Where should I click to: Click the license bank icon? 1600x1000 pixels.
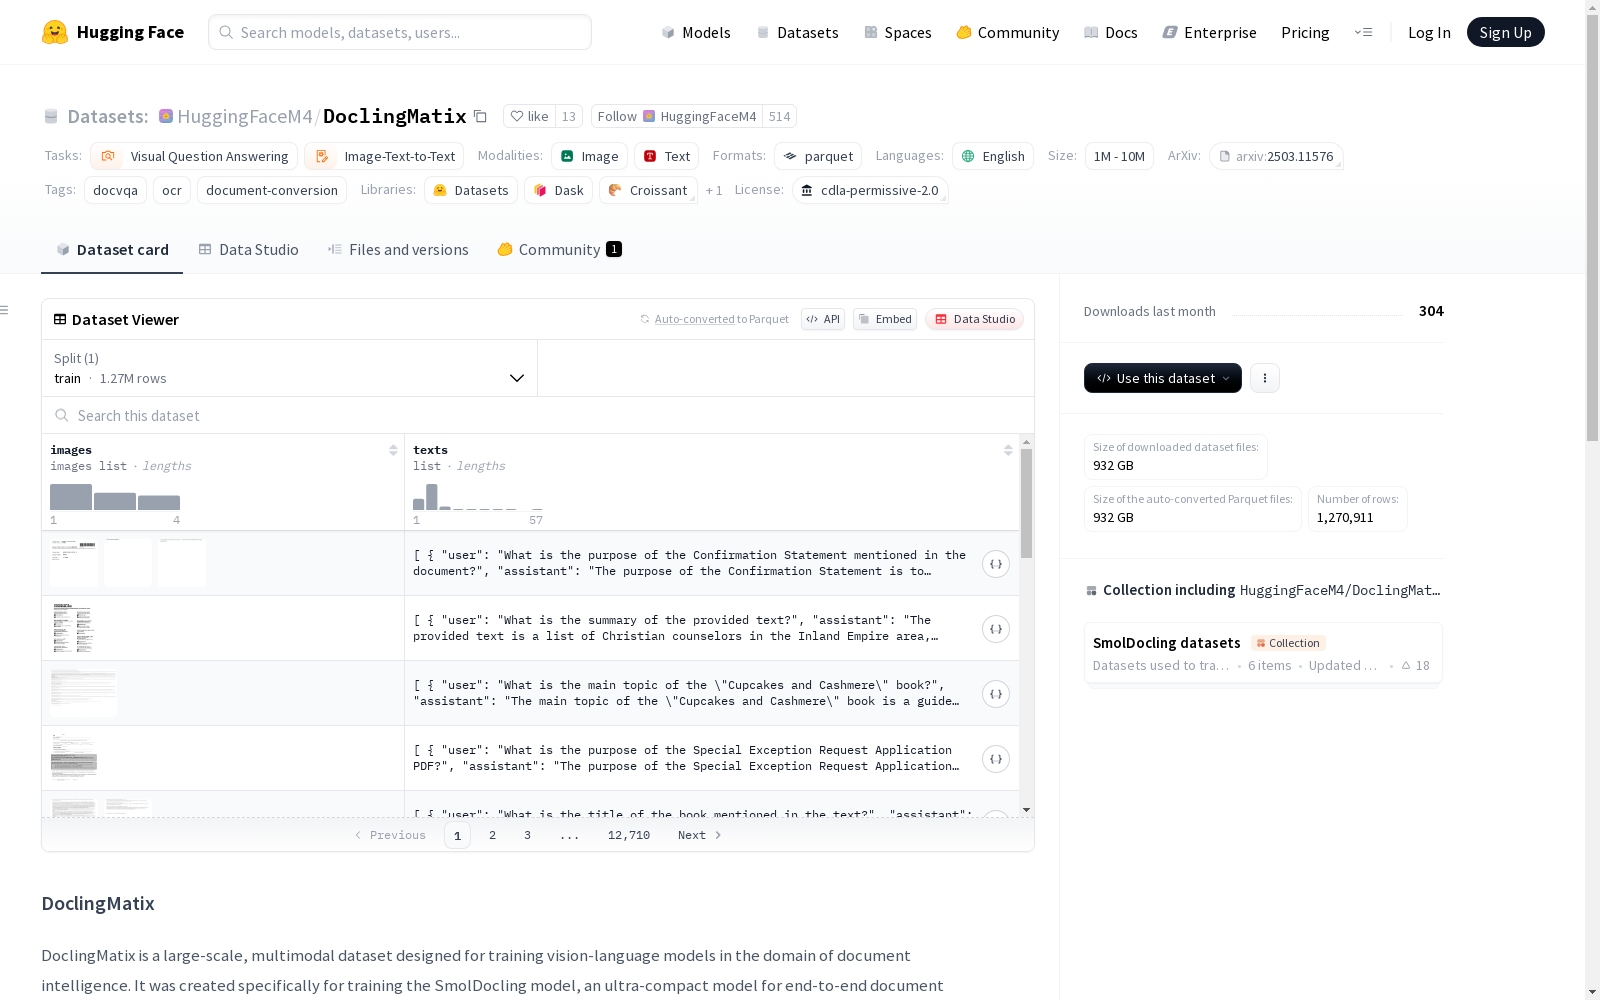(x=807, y=190)
